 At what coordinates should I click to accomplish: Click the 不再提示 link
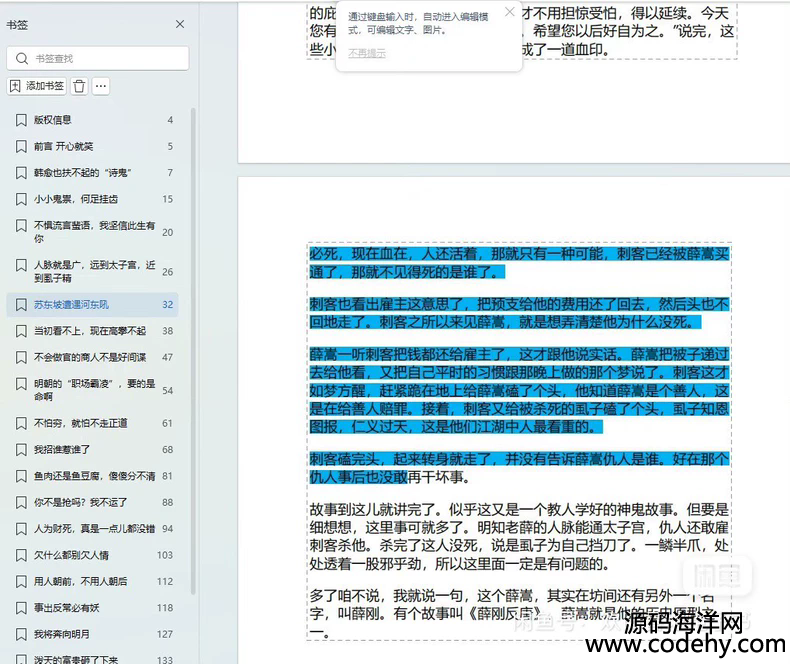click(x=367, y=53)
